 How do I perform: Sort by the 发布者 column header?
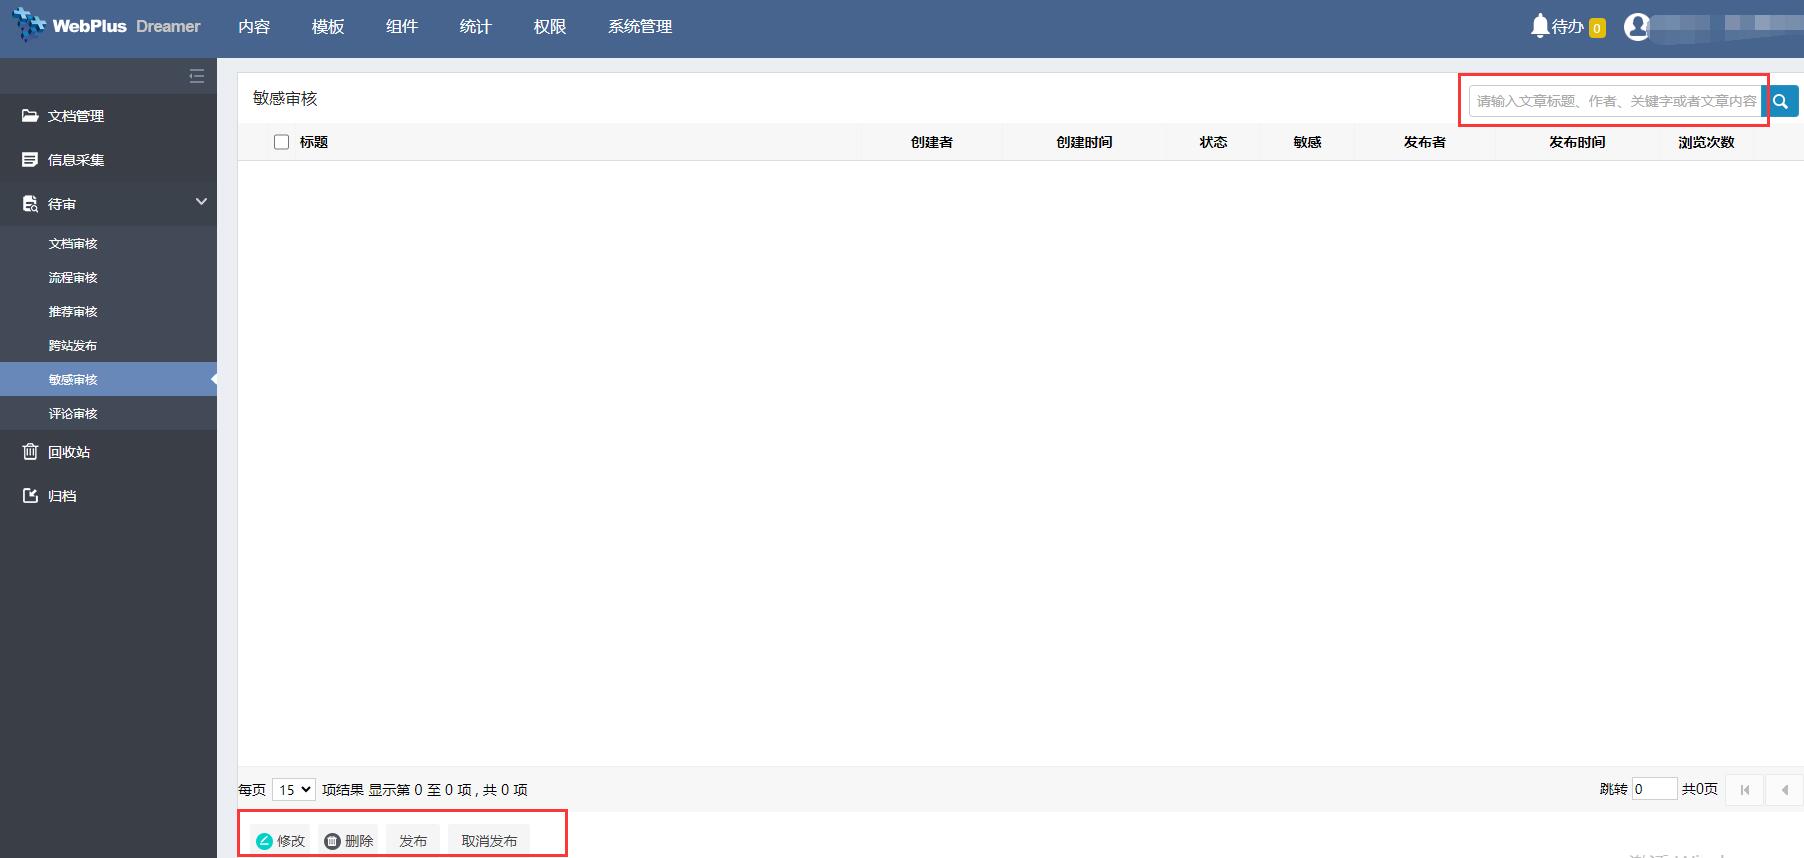click(1425, 142)
